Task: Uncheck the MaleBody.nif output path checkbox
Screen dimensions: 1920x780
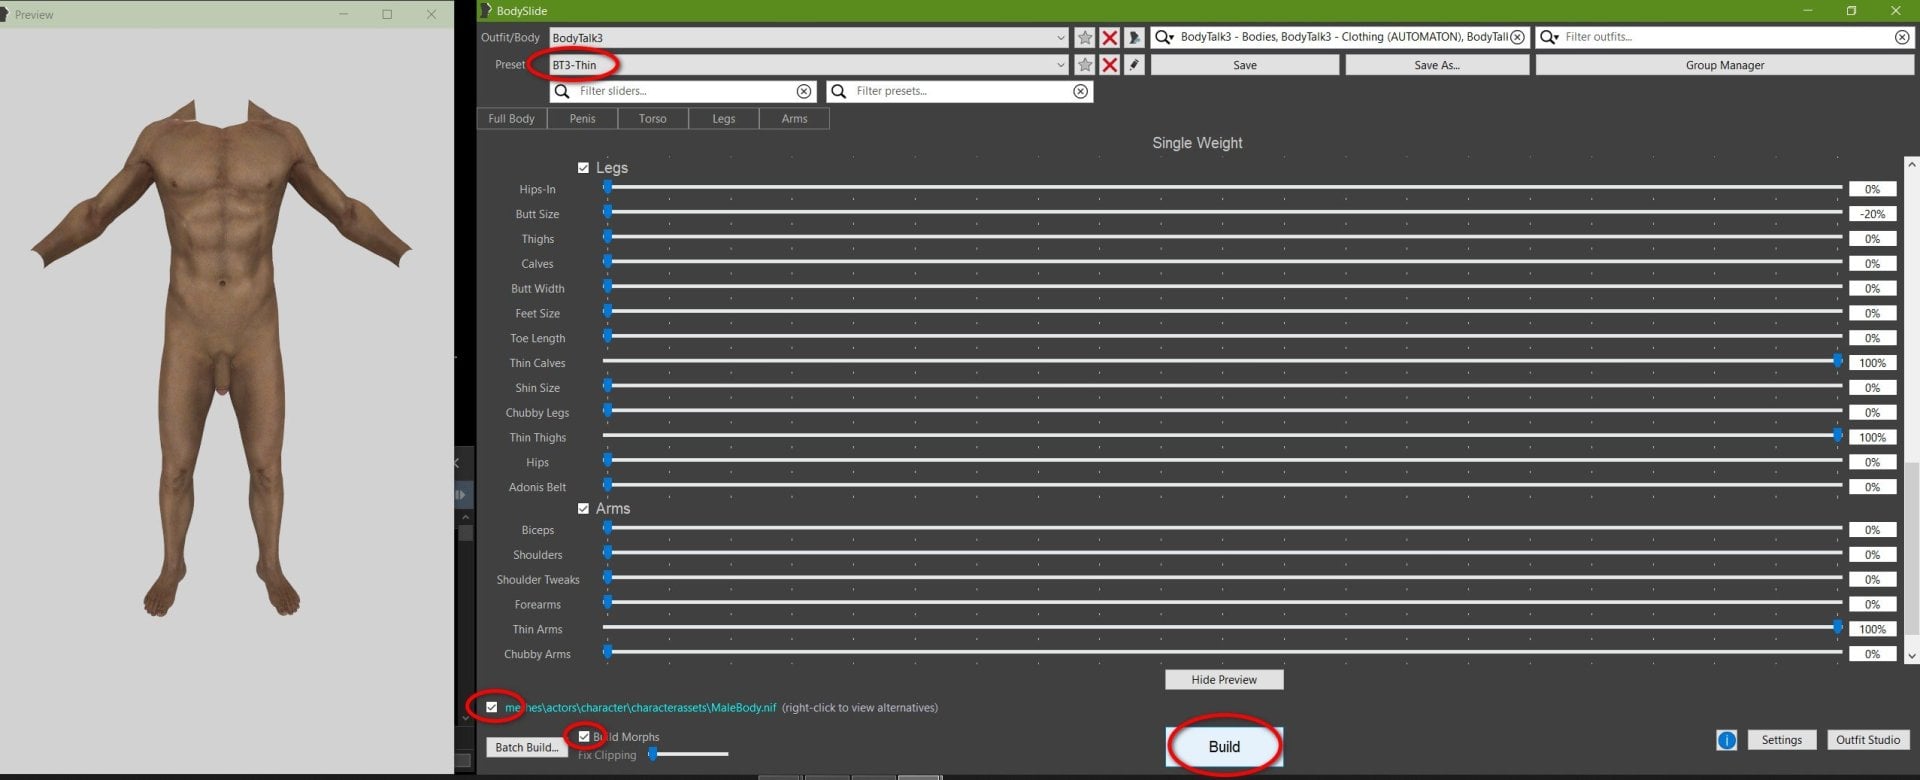Action: pyautogui.click(x=491, y=707)
